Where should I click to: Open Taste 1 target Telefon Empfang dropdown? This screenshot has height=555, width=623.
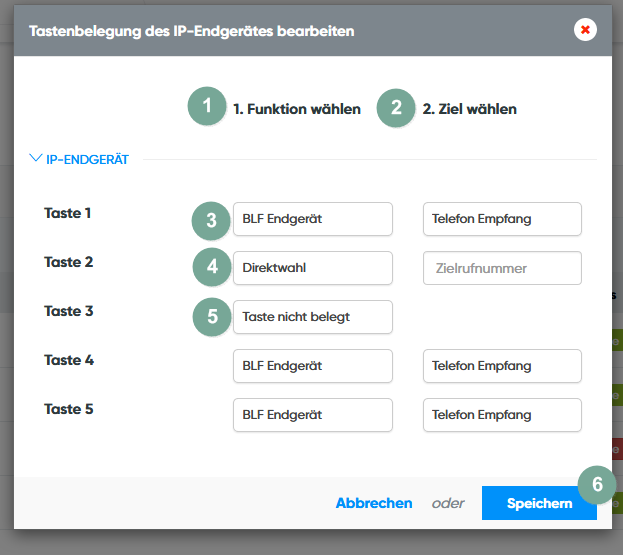(502, 219)
